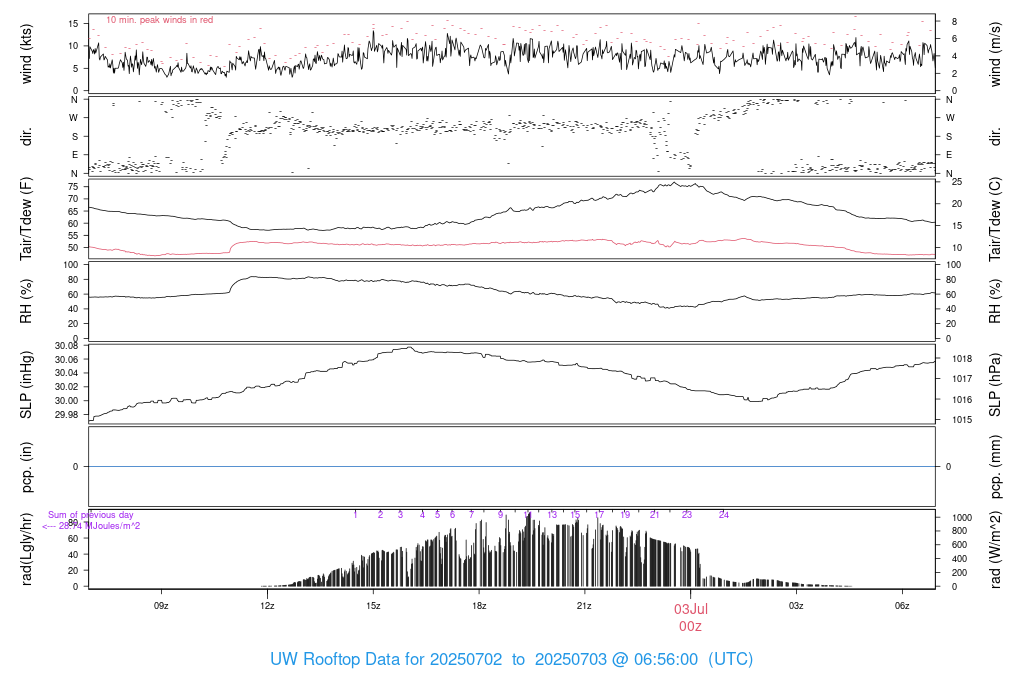The image size is (1024, 700).
Task: Select the 'SLP (hPa)' axis label
Action: (x=995, y=385)
